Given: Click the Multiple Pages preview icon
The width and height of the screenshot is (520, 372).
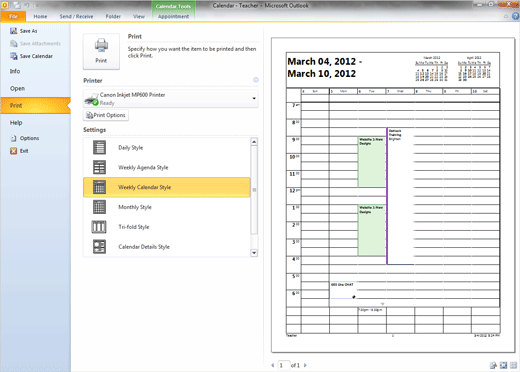Looking at the screenshot, I should (x=513, y=365).
